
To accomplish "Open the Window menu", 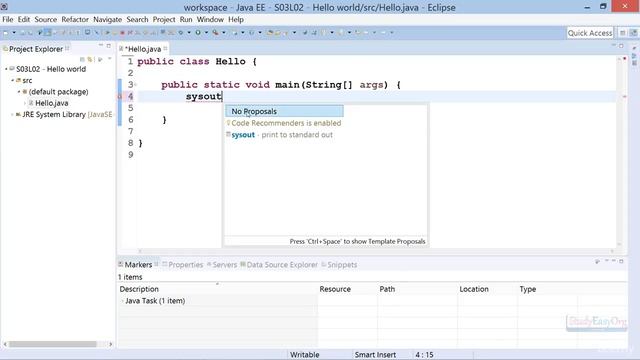I will tap(210, 20).
